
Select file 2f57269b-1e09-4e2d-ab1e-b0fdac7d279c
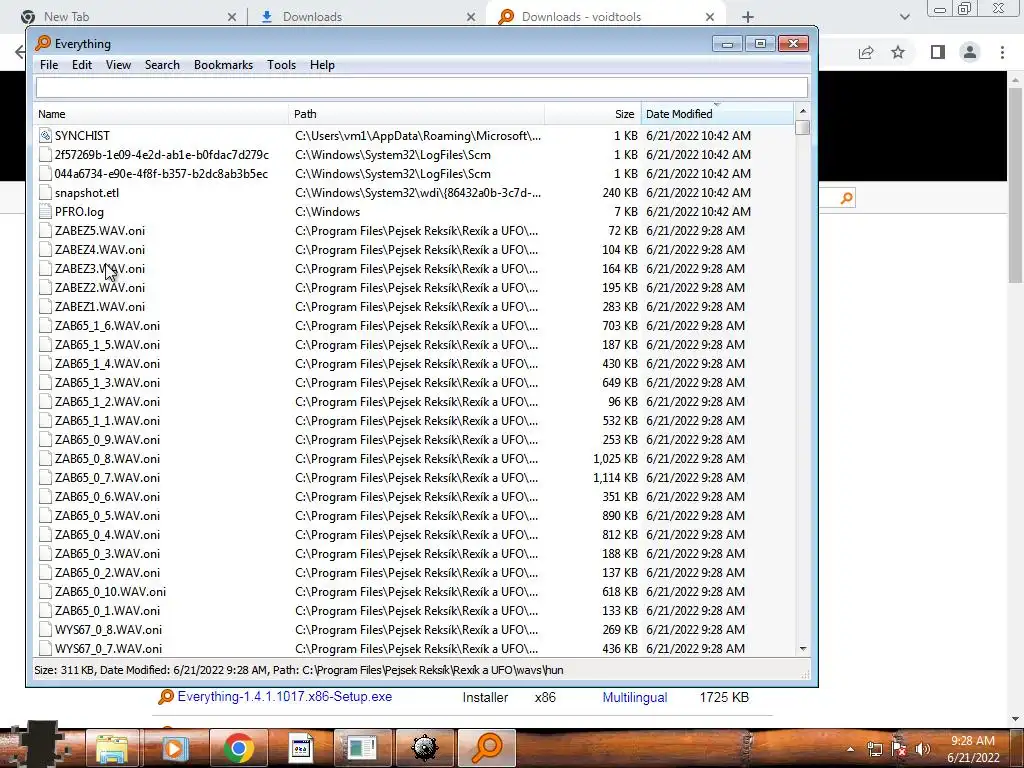click(x=161, y=155)
